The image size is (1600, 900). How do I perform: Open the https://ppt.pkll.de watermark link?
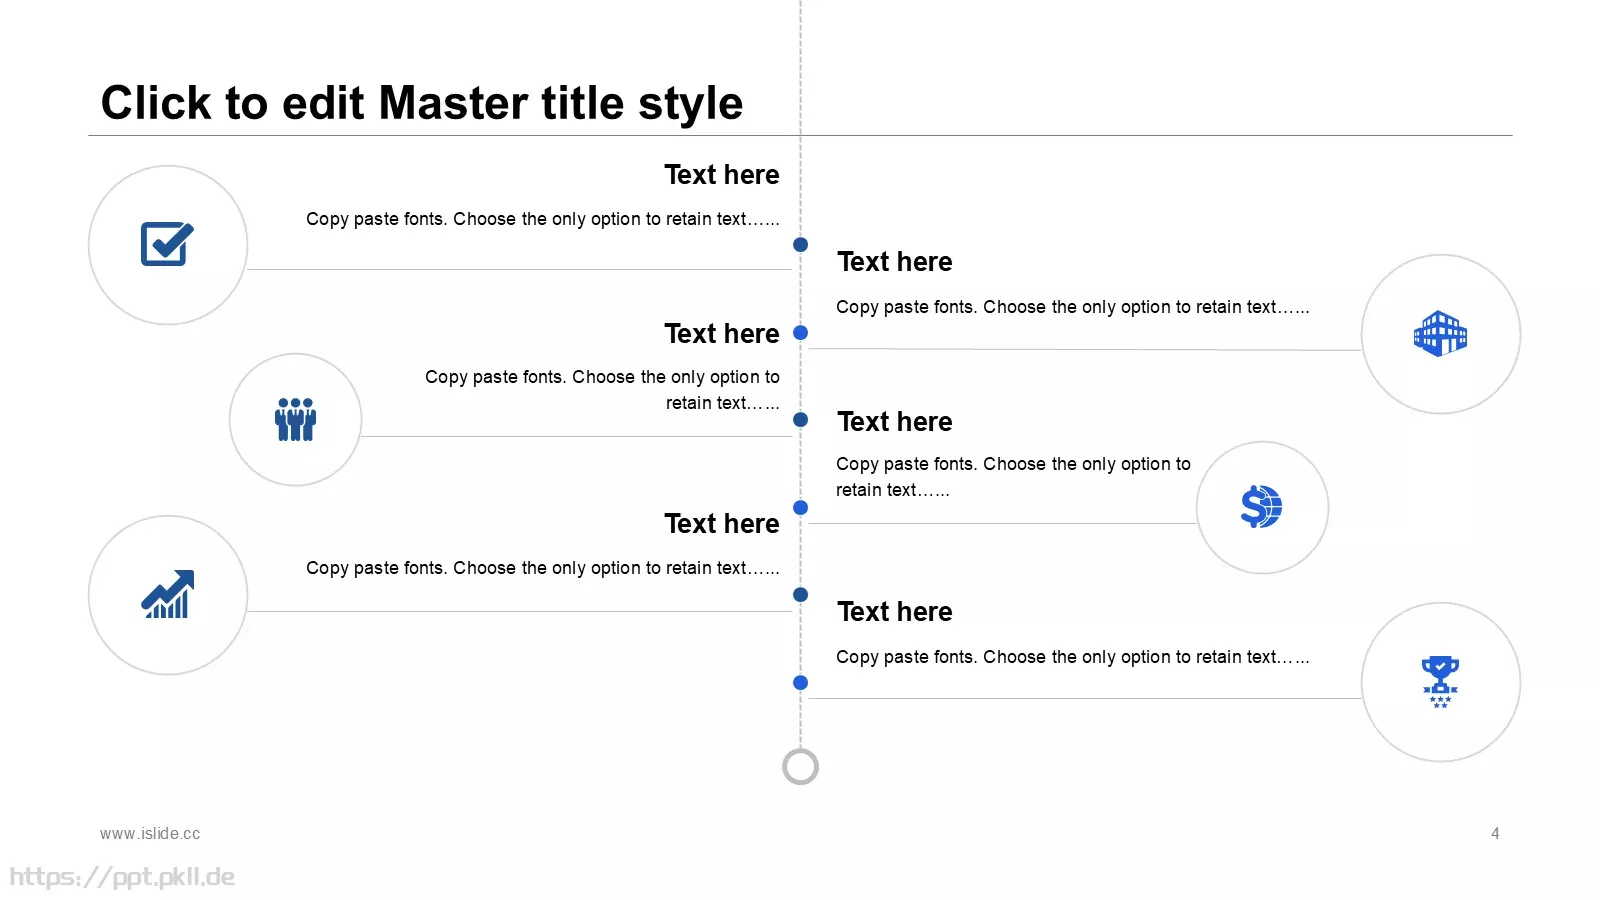click(x=122, y=877)
